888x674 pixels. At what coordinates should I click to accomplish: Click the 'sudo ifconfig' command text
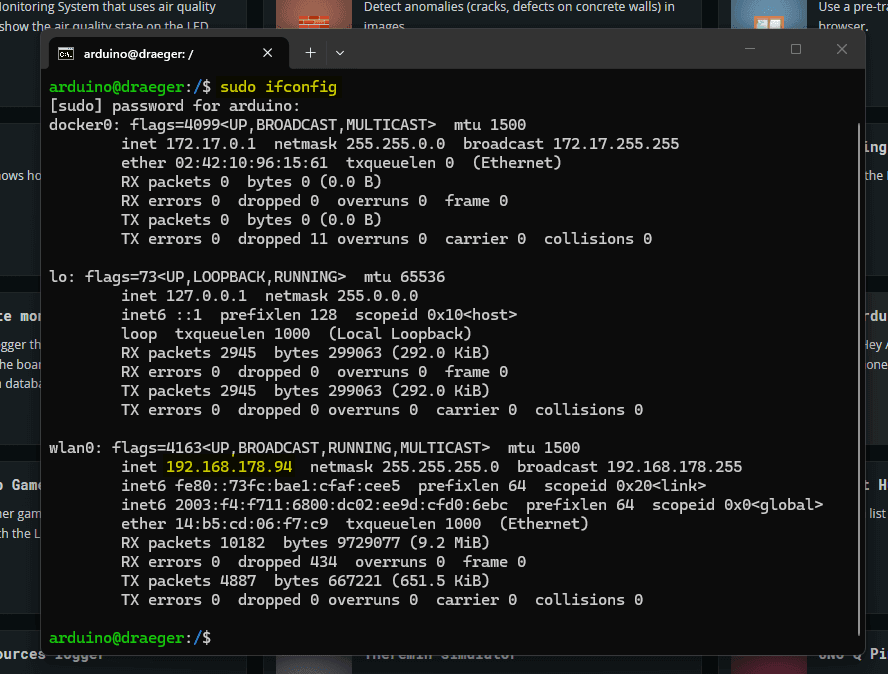[278, 87]
